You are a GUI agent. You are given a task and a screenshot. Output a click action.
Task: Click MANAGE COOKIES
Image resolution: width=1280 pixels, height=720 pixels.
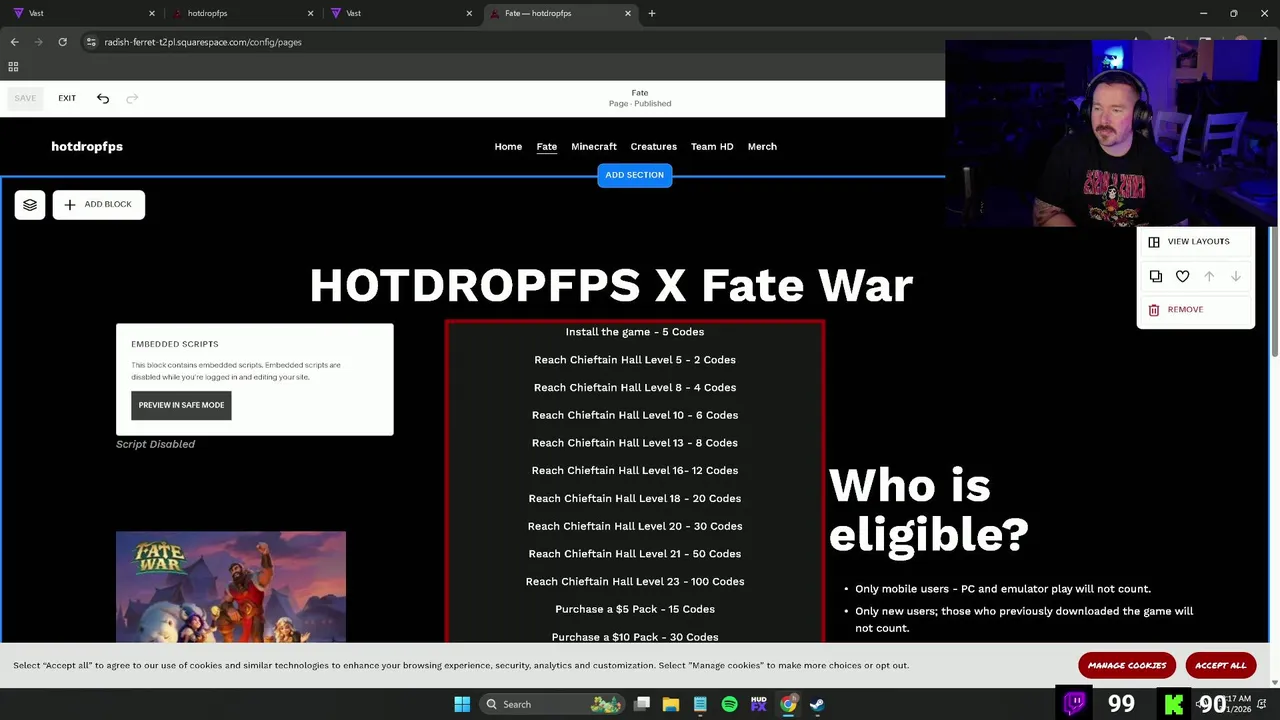click(x=1127, y=665)
